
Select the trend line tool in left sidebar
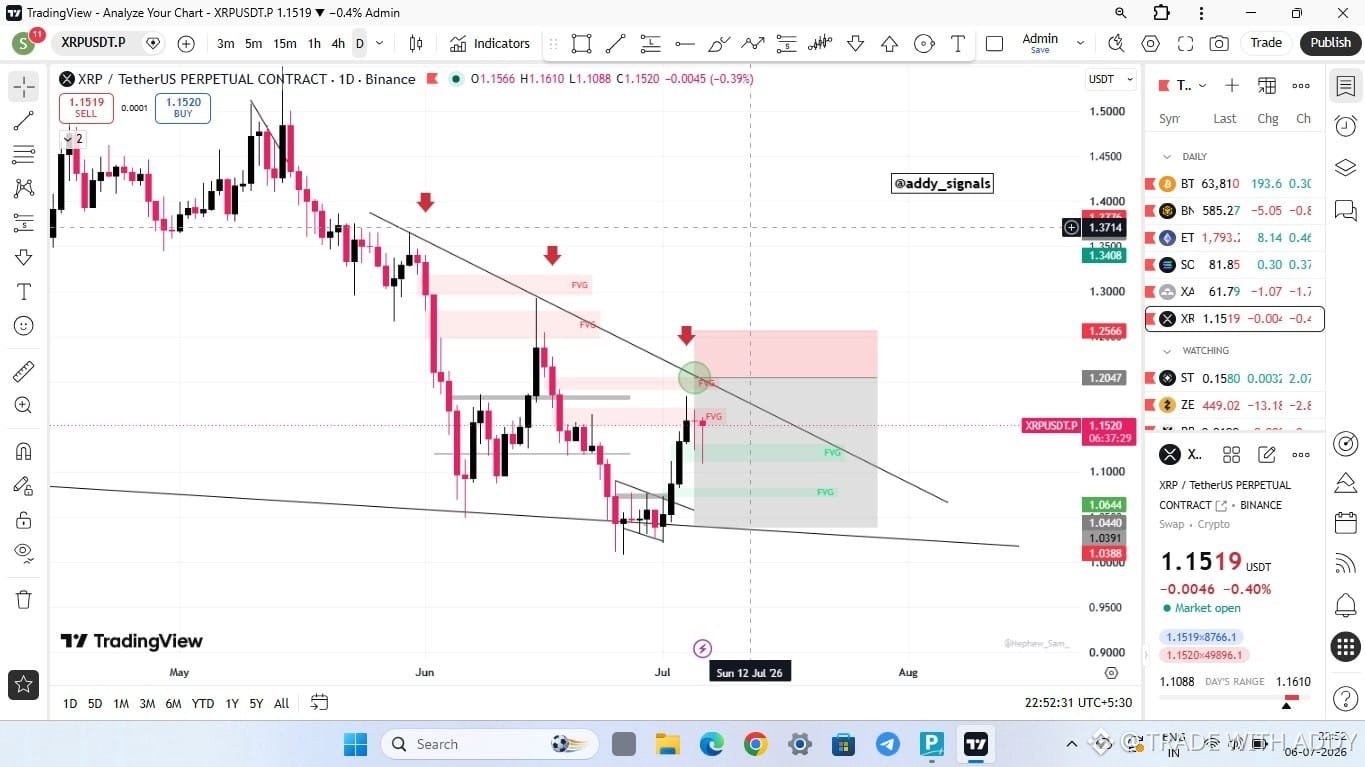pos(24,121)
